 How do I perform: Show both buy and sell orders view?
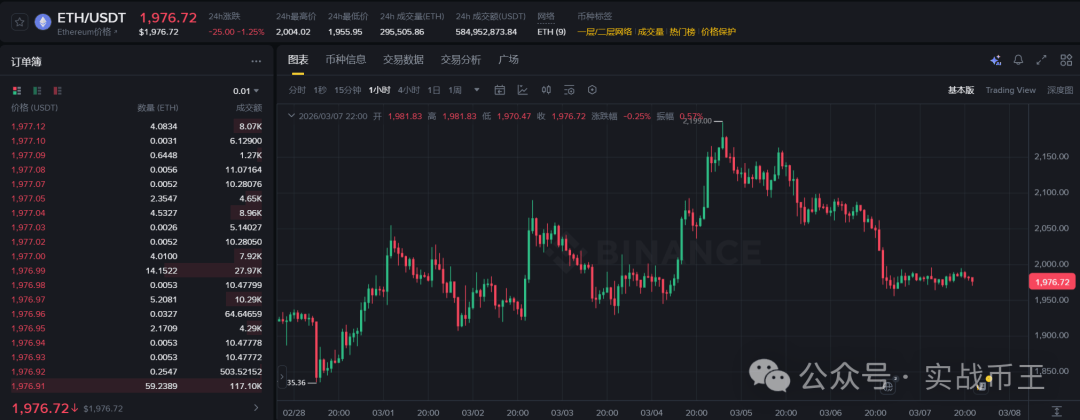pyautogui.click(x=16, y=91)
